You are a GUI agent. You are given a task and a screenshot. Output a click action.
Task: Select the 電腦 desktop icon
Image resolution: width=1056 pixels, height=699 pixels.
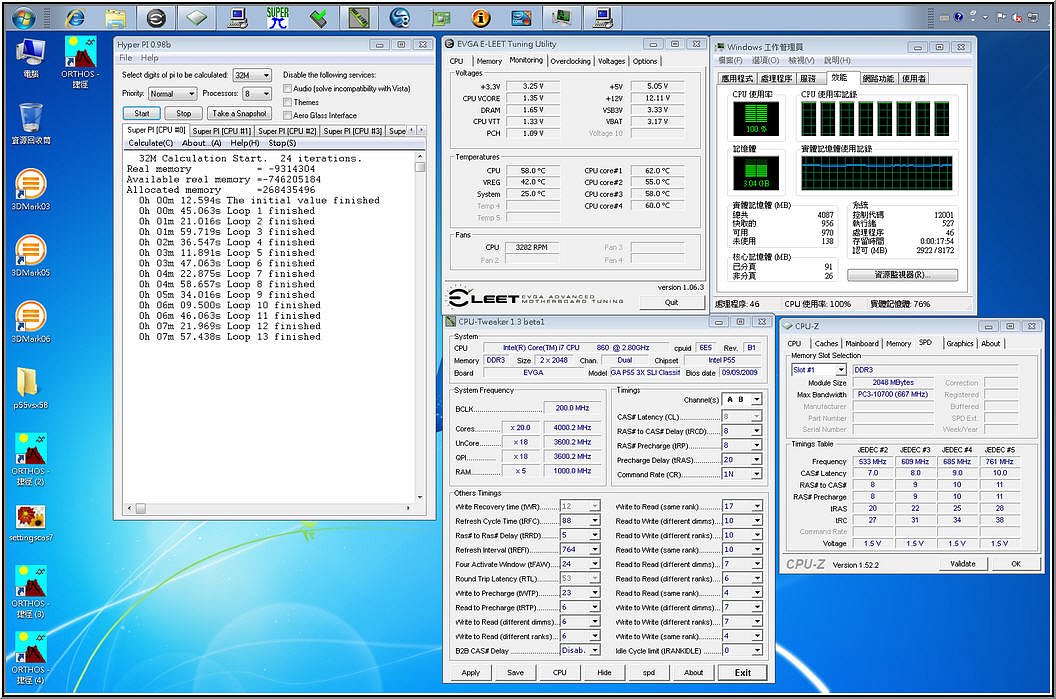pyautogui.click(x=30, y=58)
